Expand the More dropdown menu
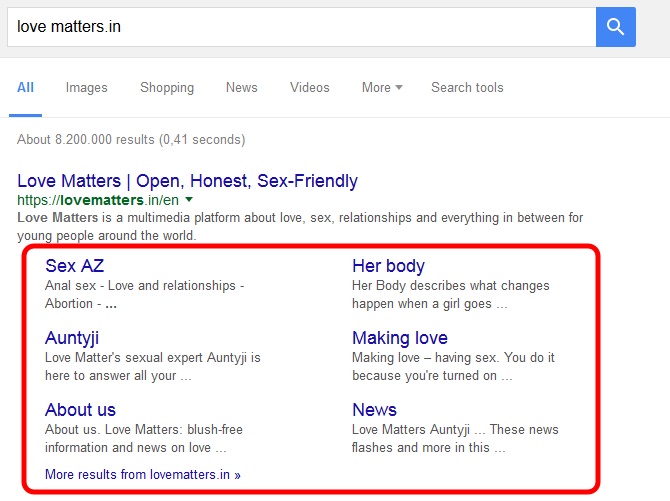670x501 pixels. click(382, 88)
